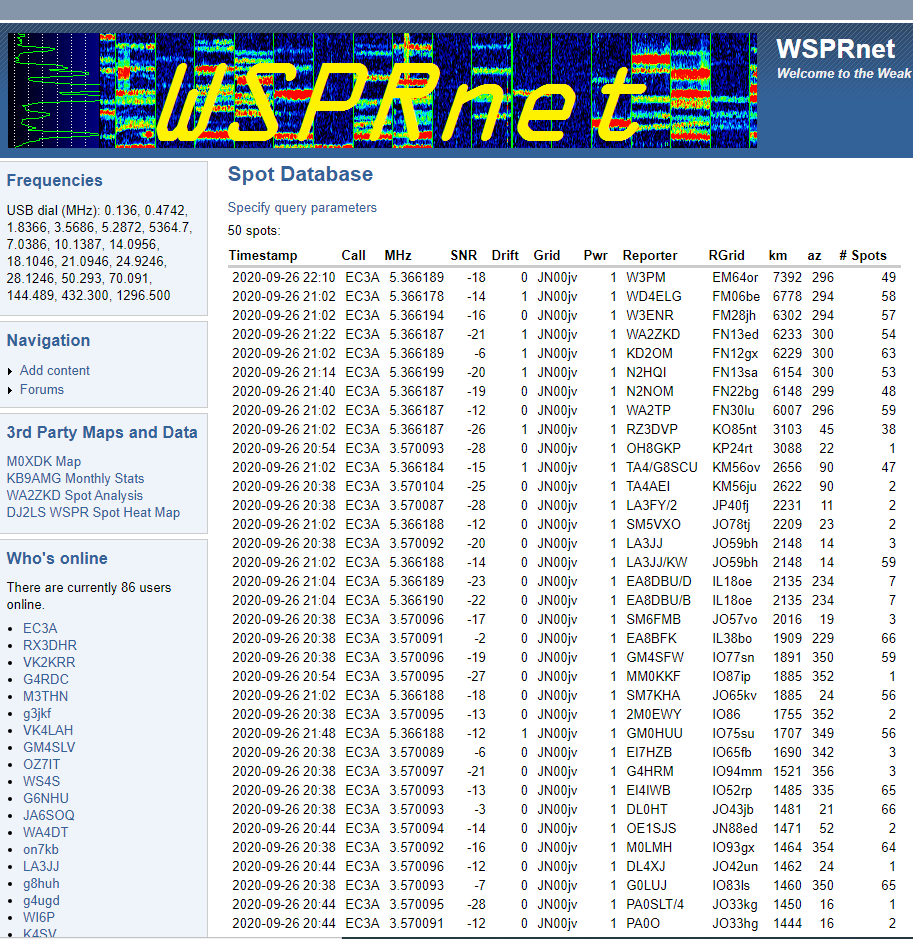Click the MHz column header
This screenshot has width=913, height=939.
398,255
